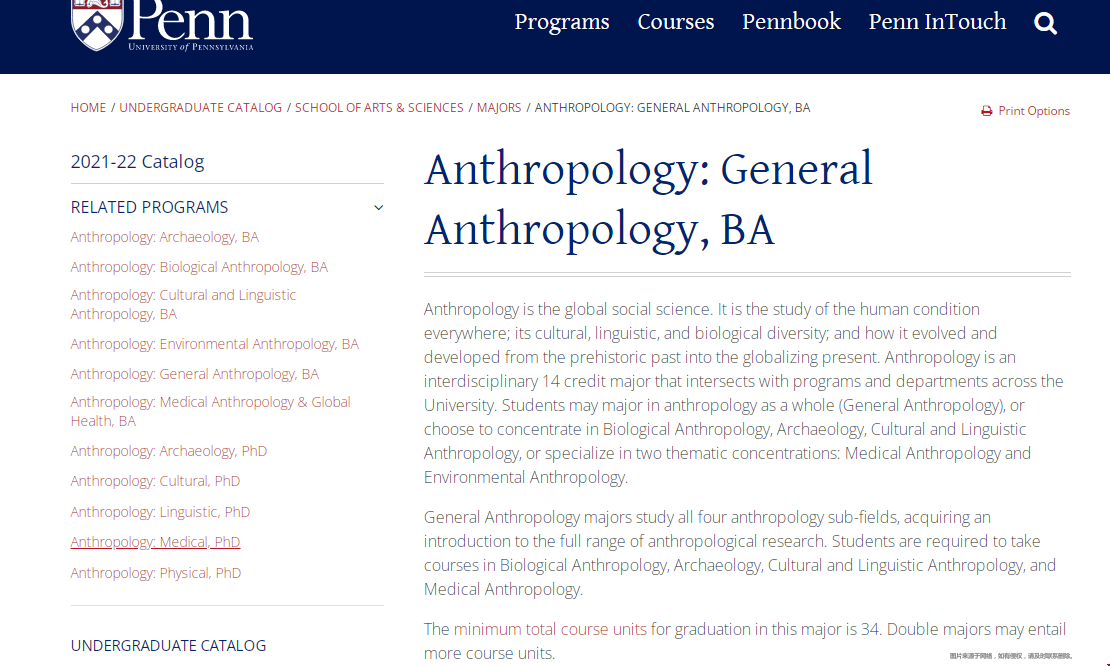The image size is (1110, 666).
Task: Click the Penn shield logo
Action: tap(98, 25)
